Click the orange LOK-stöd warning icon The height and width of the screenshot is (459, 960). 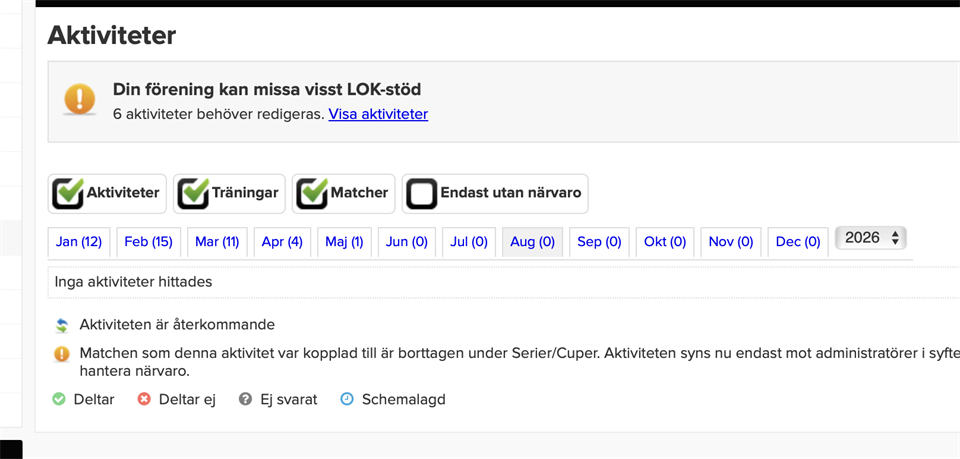pyautogui.click(x=80, y=99)
